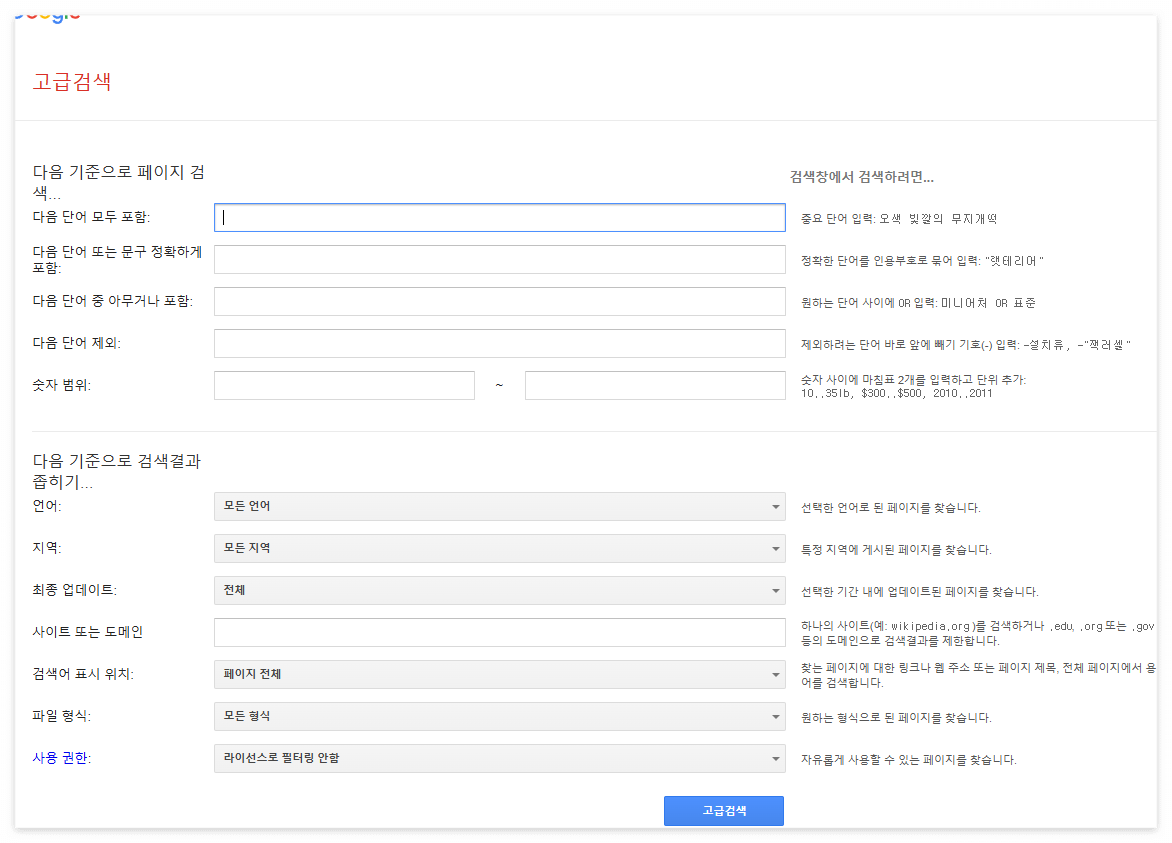Open the 라이선스로 필터링 안함 usage rights selector
The width and height of the screenshot is (1172, 843).
[500, 759]
